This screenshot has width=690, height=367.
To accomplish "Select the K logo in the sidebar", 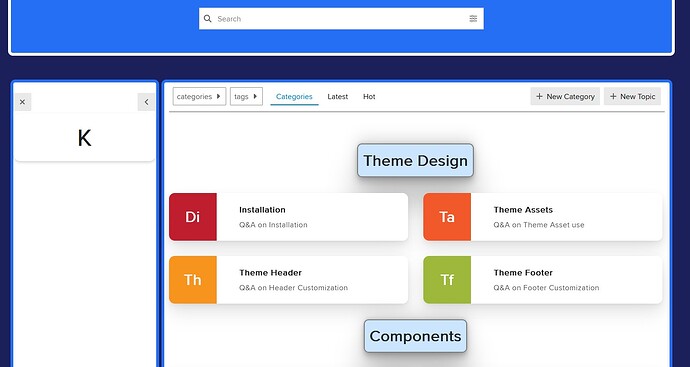I will [x=84, y=138].
